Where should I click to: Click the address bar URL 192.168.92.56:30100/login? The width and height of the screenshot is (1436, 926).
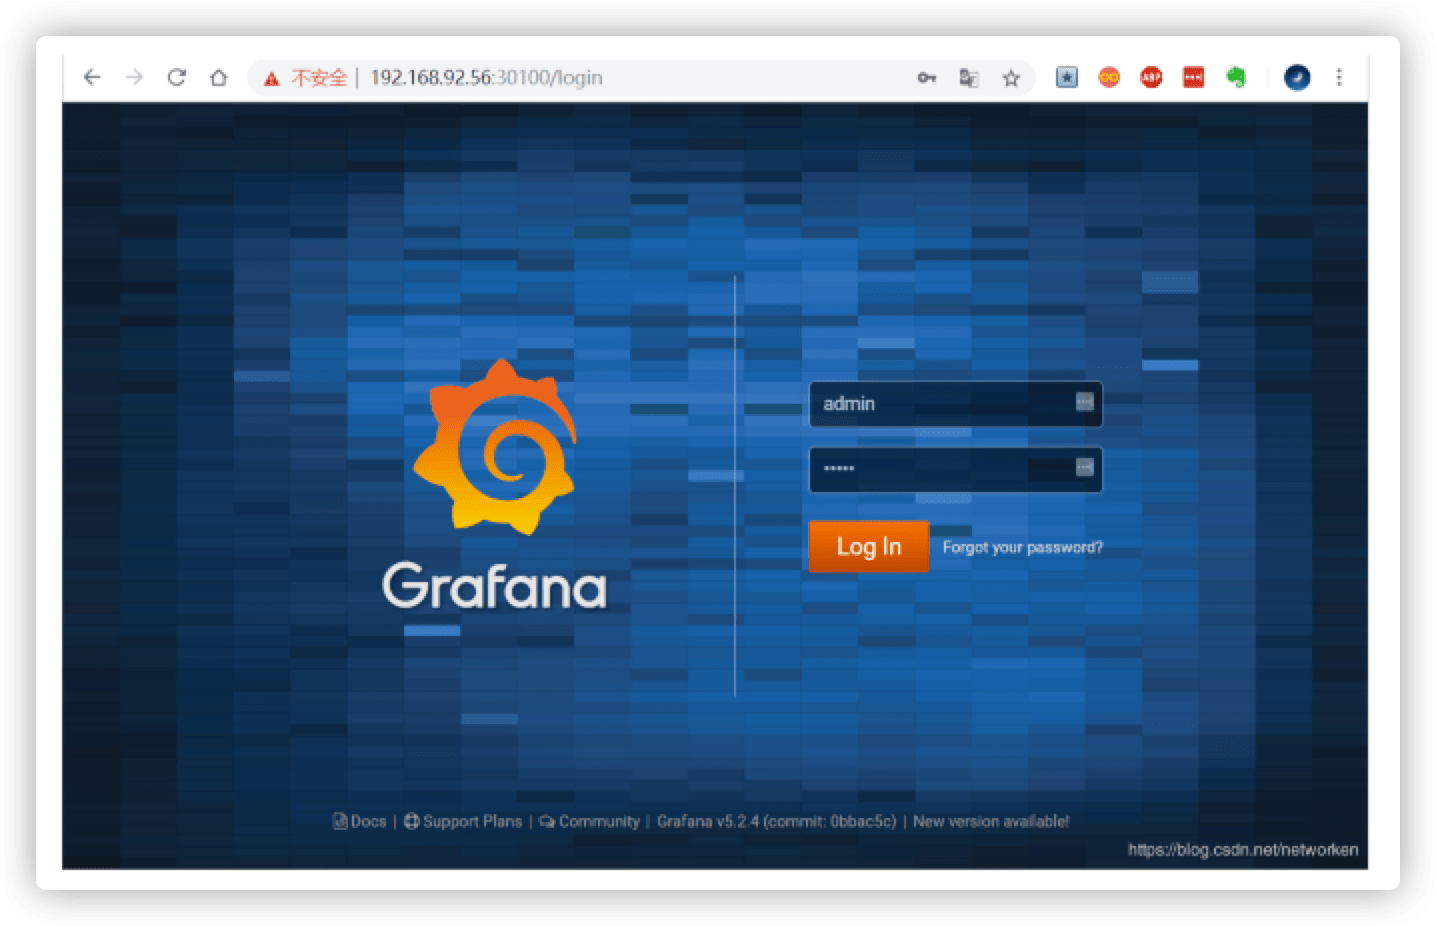[x=486, y=77]
